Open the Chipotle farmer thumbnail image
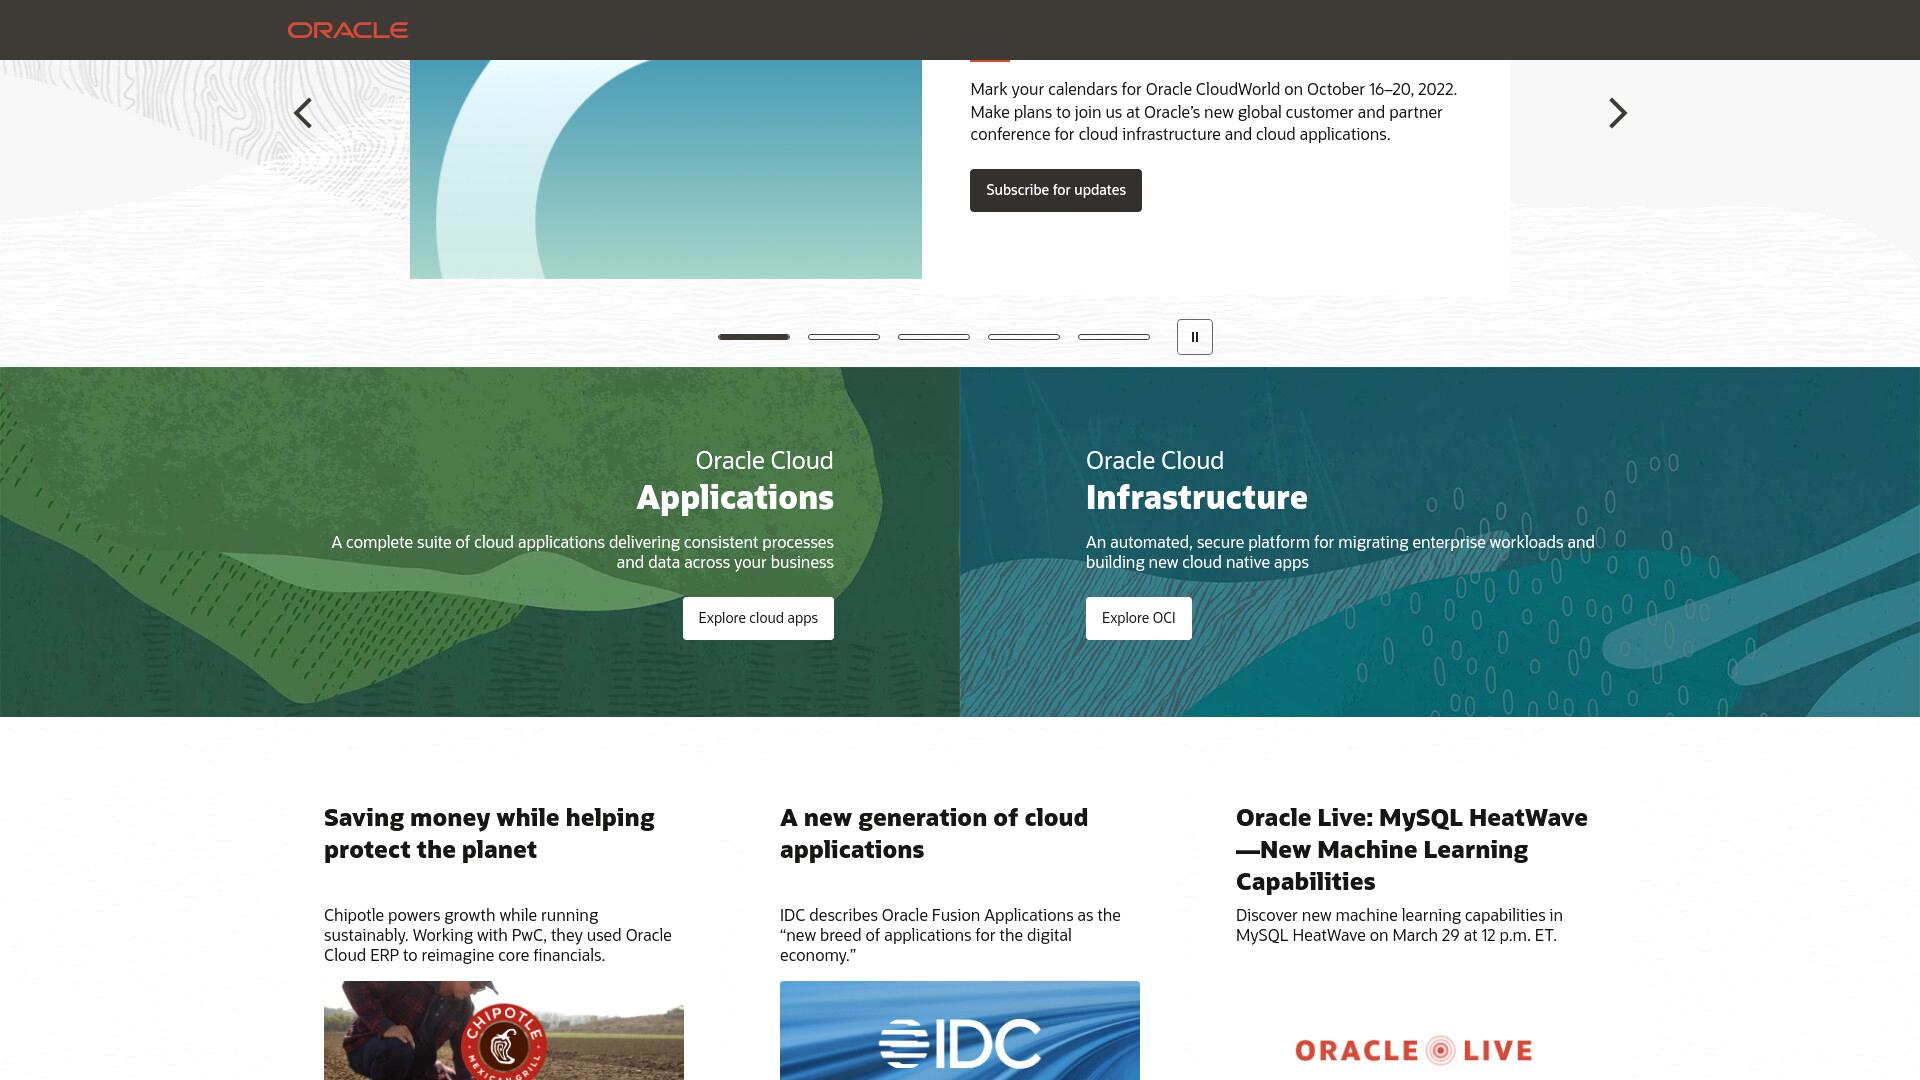Screen dimensions: 1920x1080 pos(504,1030)
